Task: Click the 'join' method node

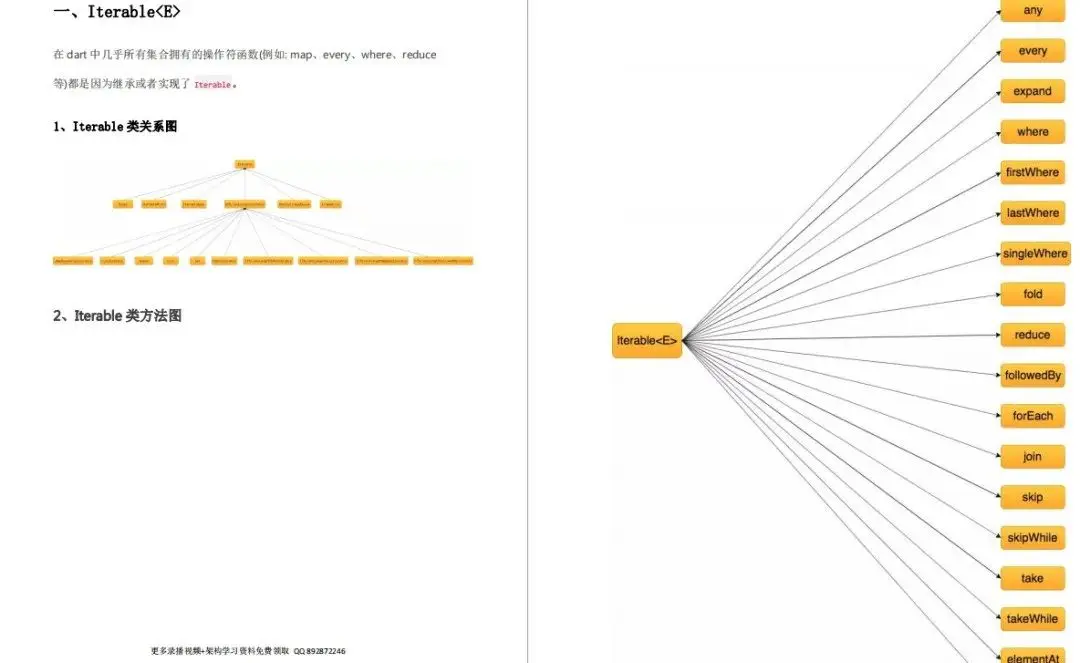Action: [x=1032, y=457]
